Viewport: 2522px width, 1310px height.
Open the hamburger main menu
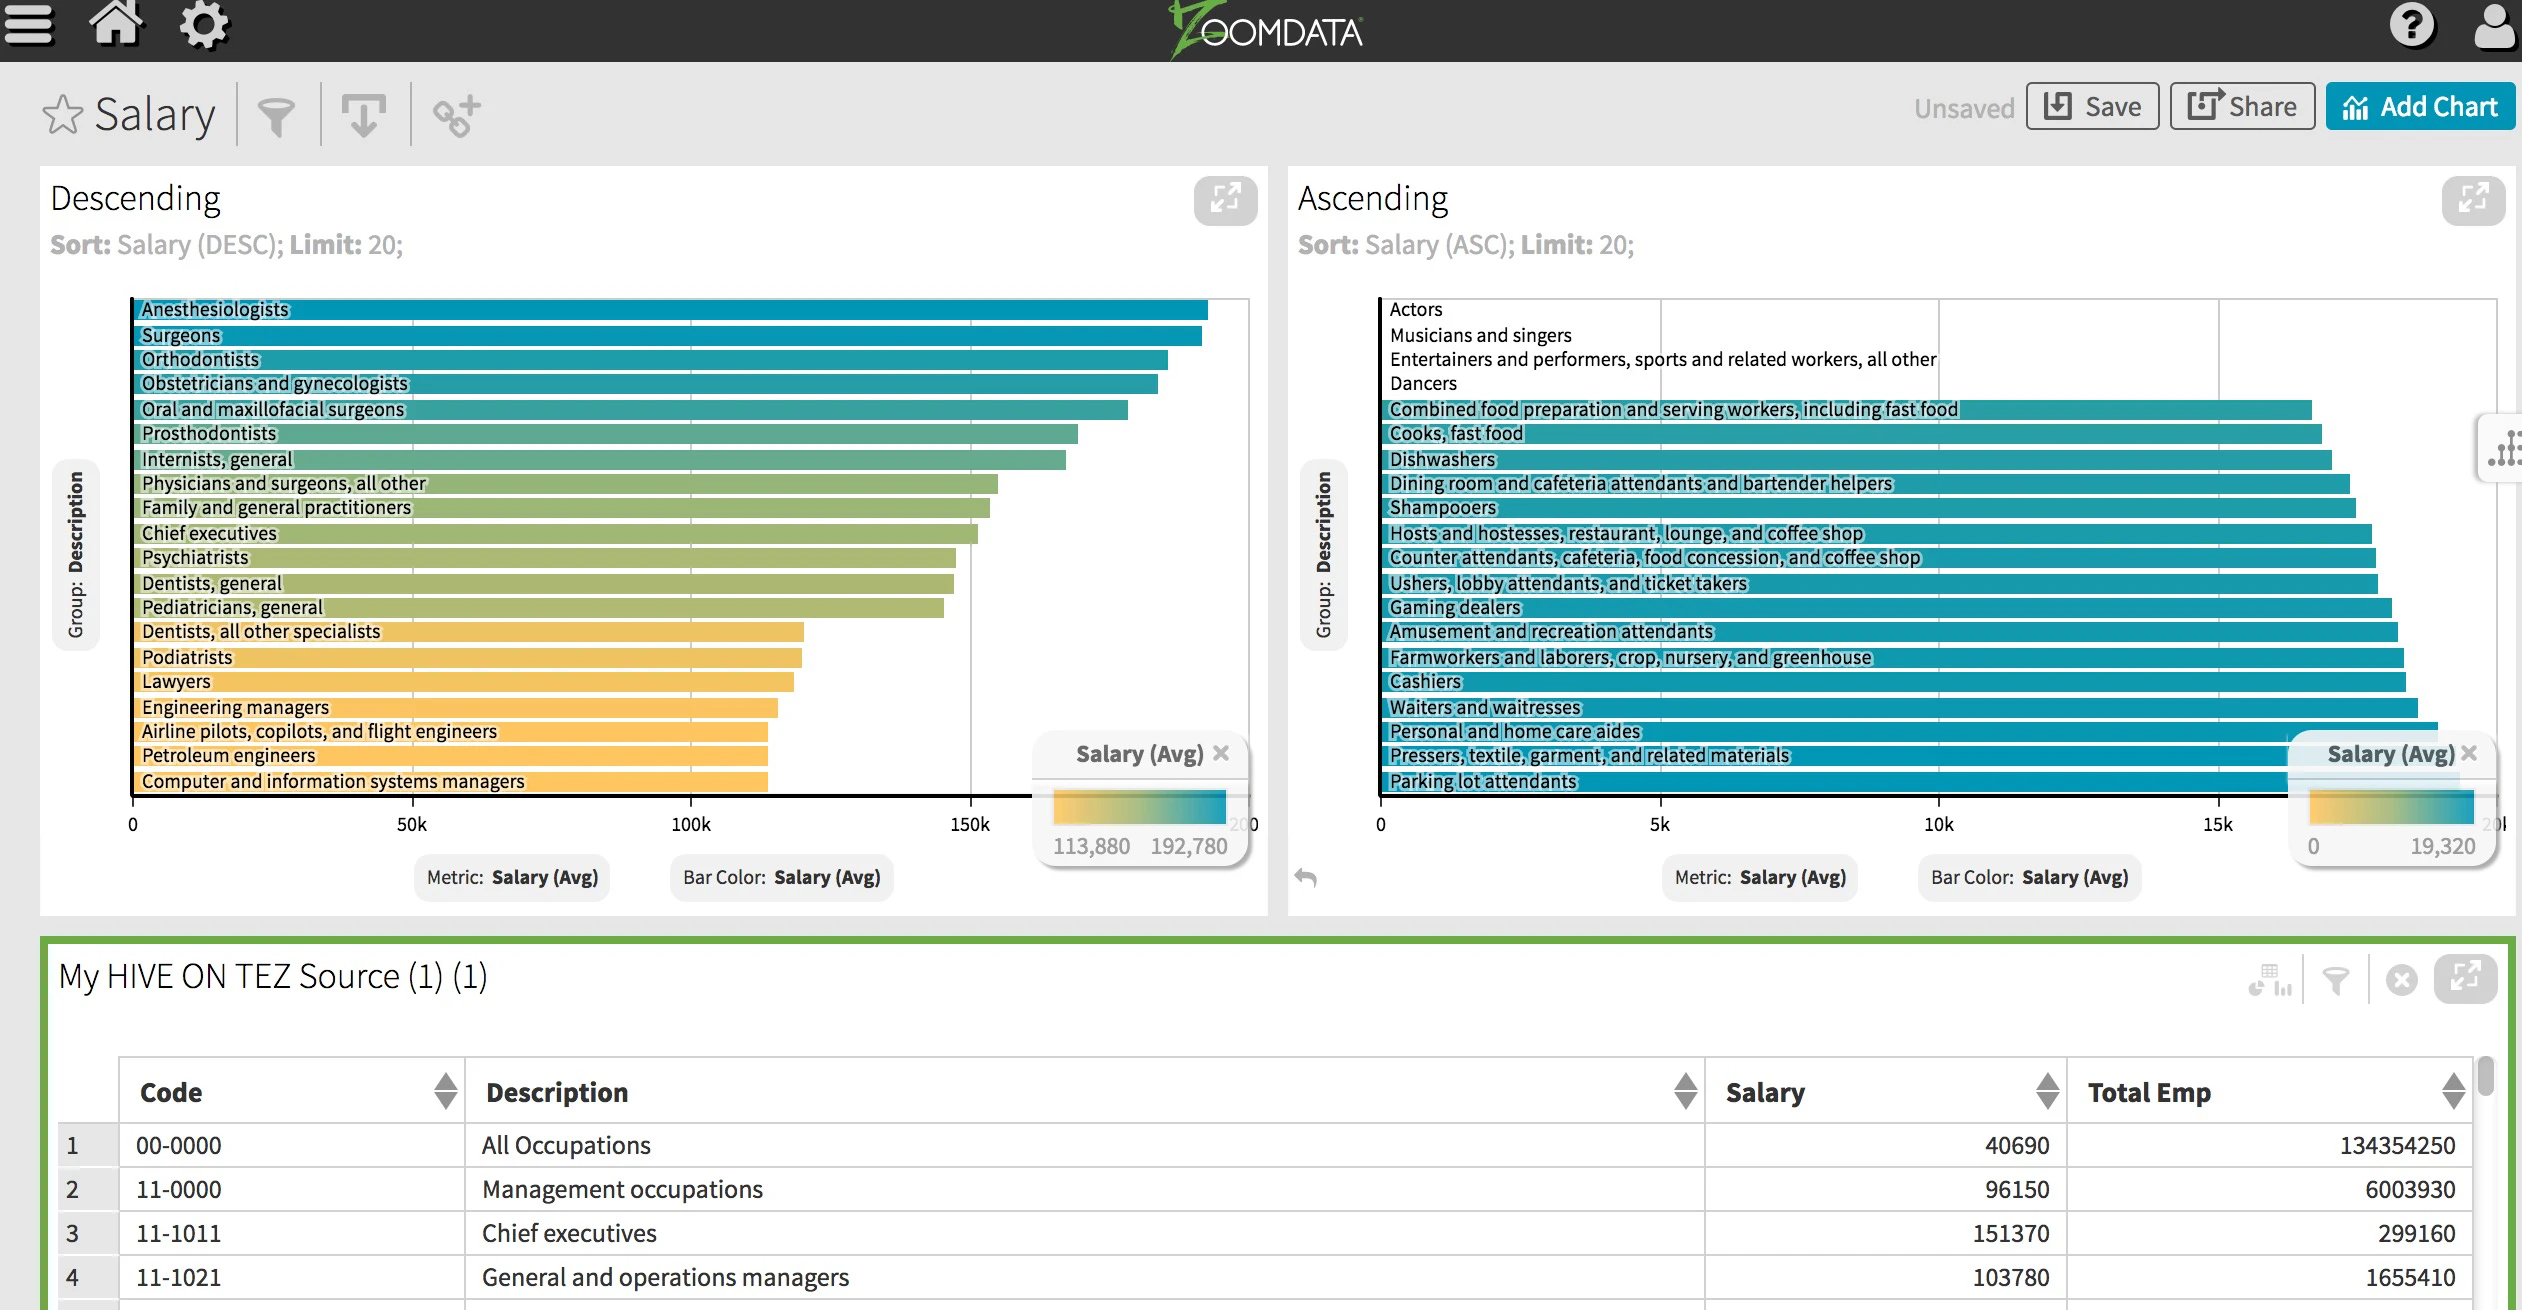point(28,25)
